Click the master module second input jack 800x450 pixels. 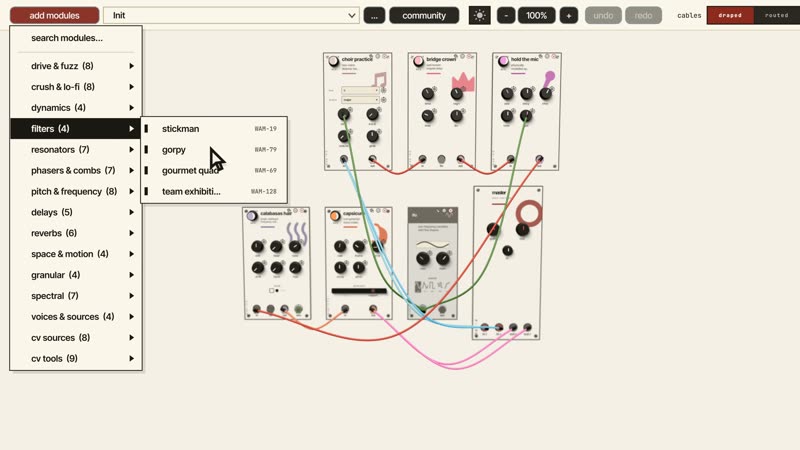(x=499, y=327)
